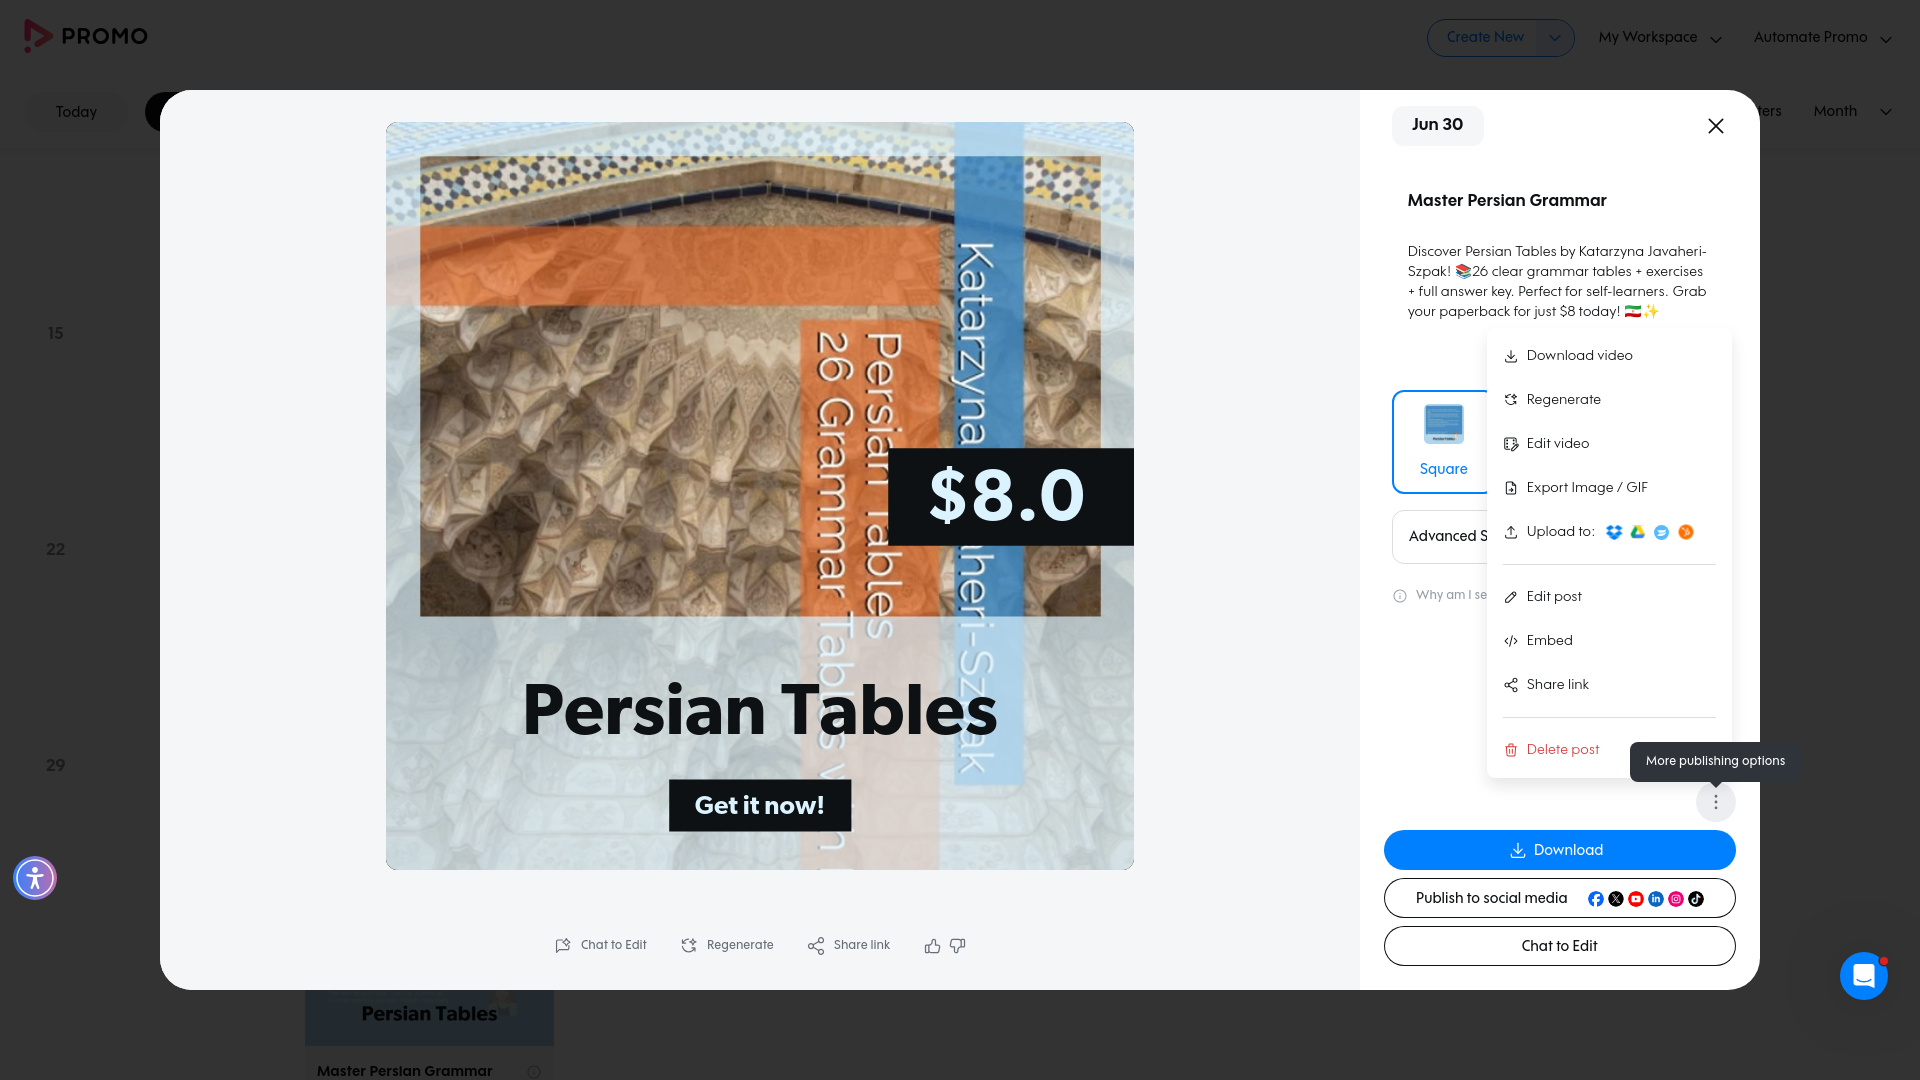Screen dimensions: 1920x1080
Task: Click calendar date 22
Action: pos(55,549)
